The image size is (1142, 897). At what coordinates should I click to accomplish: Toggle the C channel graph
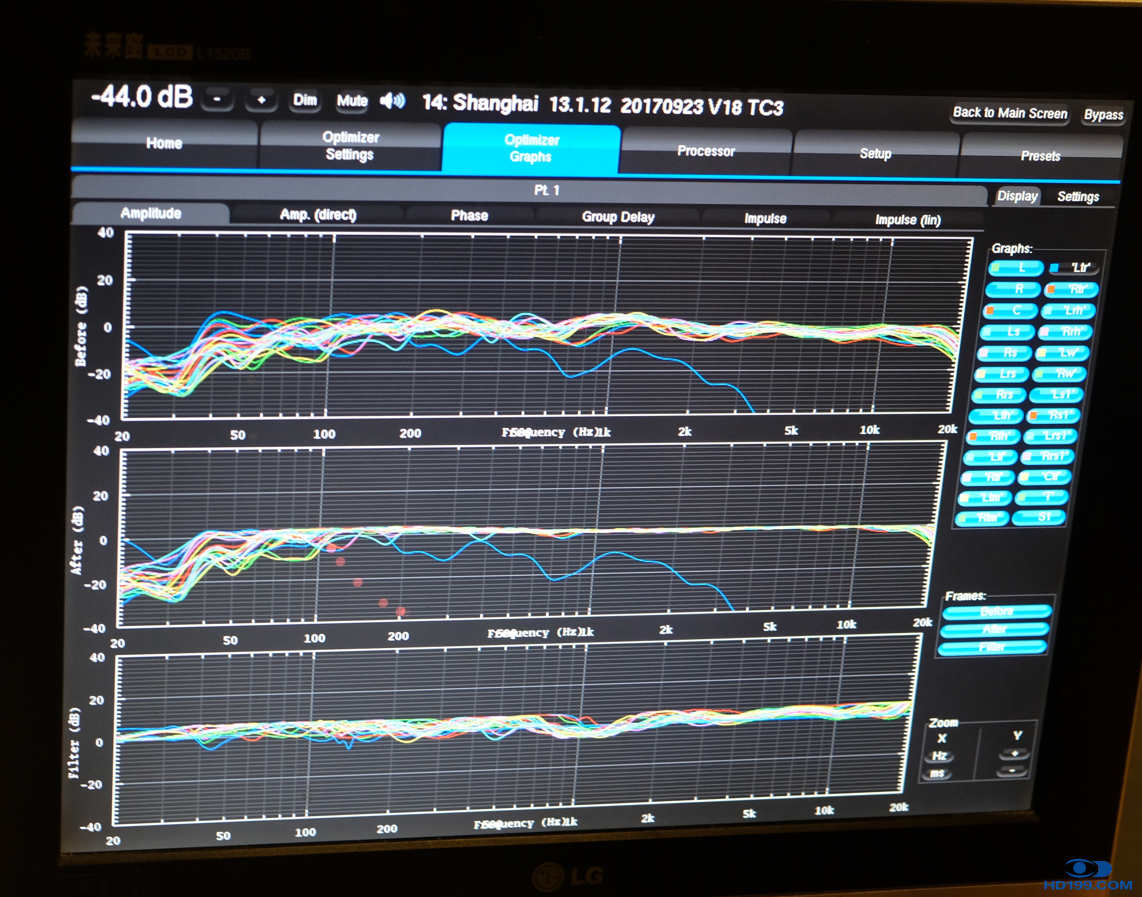1013,311
